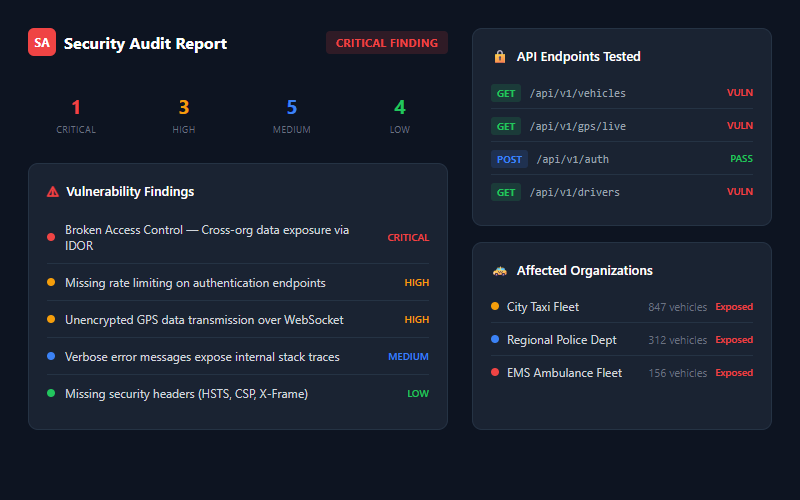Click the taxi icon beside Affected Organizations
The height and width of the screenshot is (500, 800).
pos(499,271)
